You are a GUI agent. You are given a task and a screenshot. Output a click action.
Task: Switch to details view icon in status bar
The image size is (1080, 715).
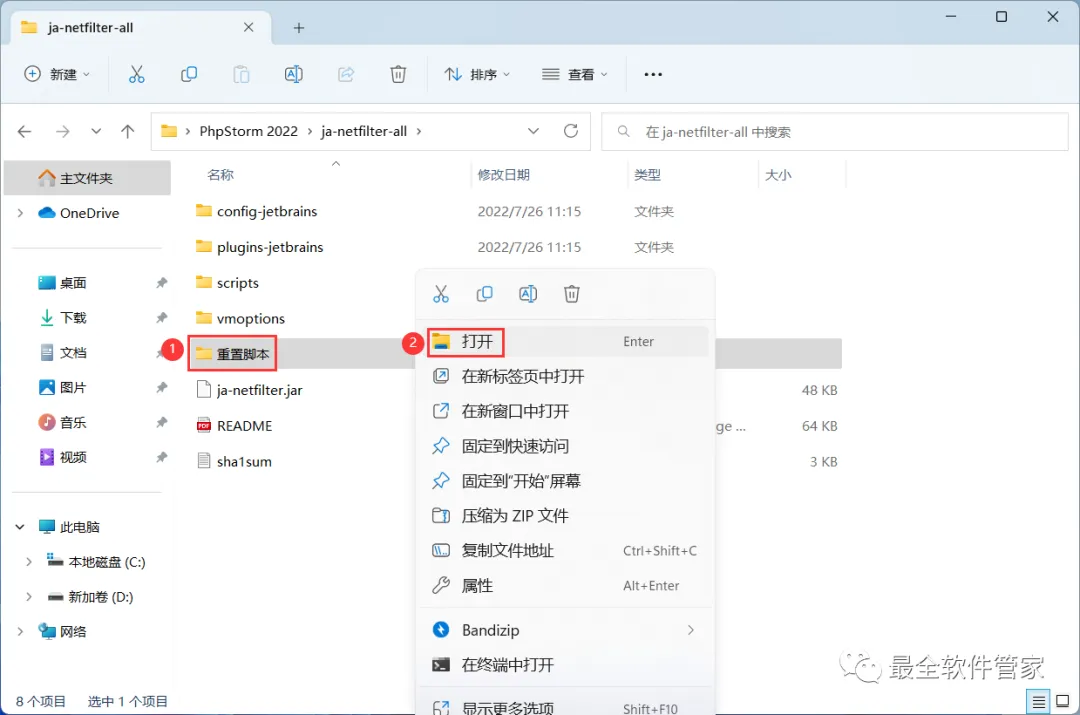click(1038, 702)
